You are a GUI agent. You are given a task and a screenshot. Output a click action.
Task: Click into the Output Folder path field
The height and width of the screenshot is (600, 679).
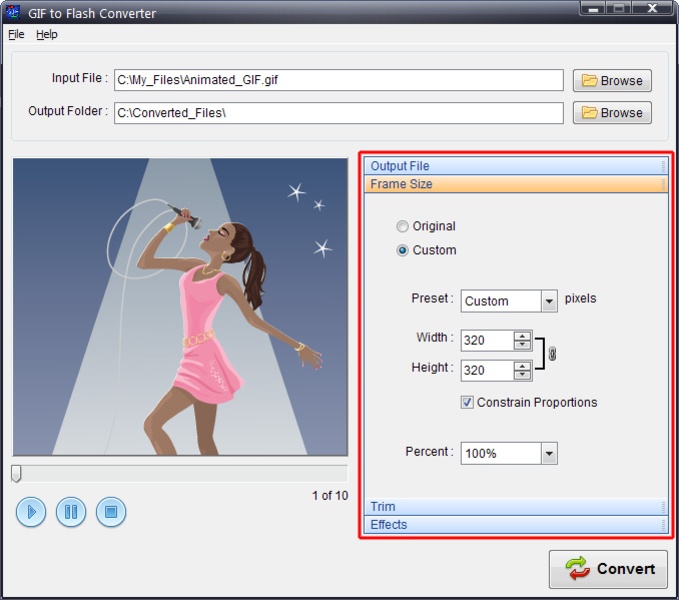click(339, 113)
